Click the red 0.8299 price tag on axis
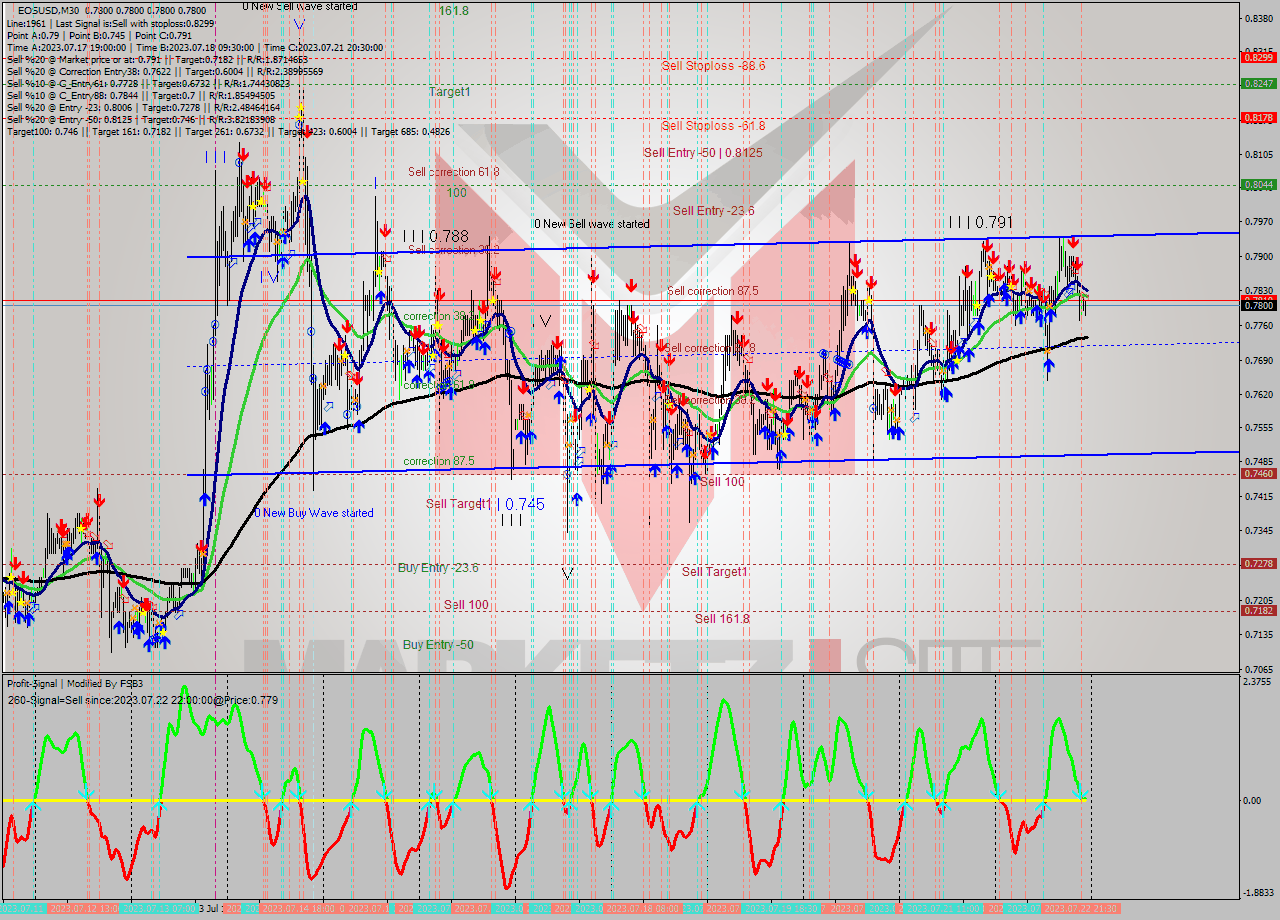The width and height of the screenshot is (1280, 920). 1257,57
